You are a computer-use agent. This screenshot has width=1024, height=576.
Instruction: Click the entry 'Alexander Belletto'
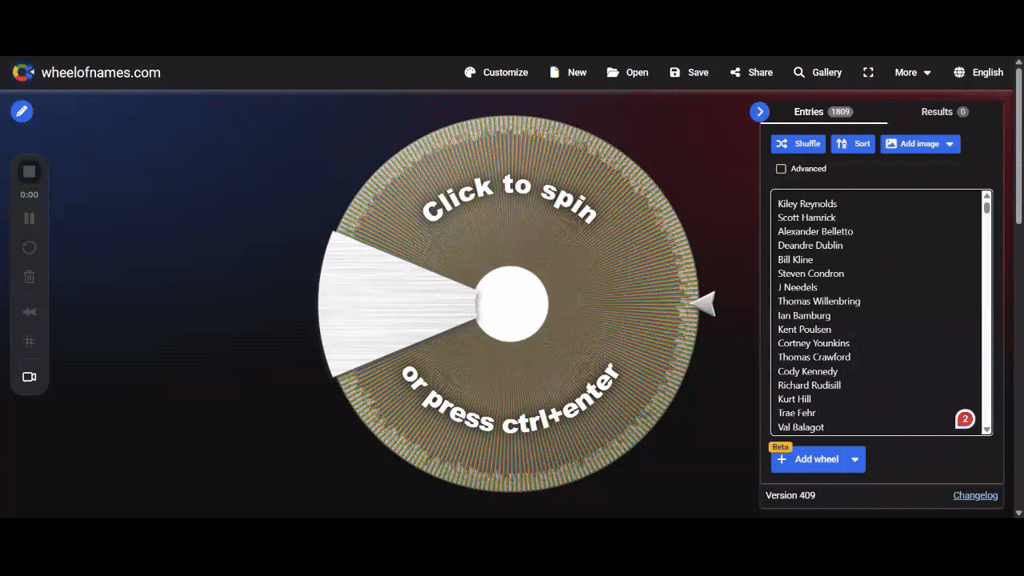pyautogui.click(x=815, y=231)
